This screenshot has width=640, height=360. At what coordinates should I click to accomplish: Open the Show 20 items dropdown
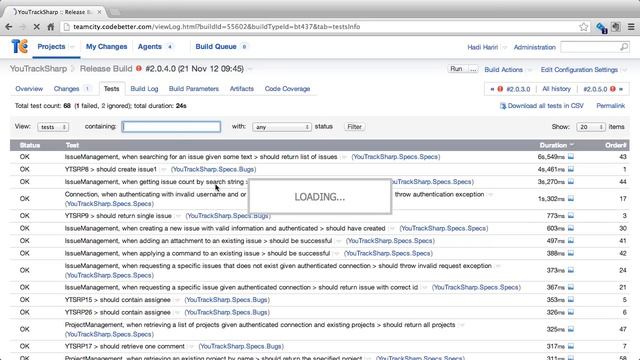(x=591, y=127)
